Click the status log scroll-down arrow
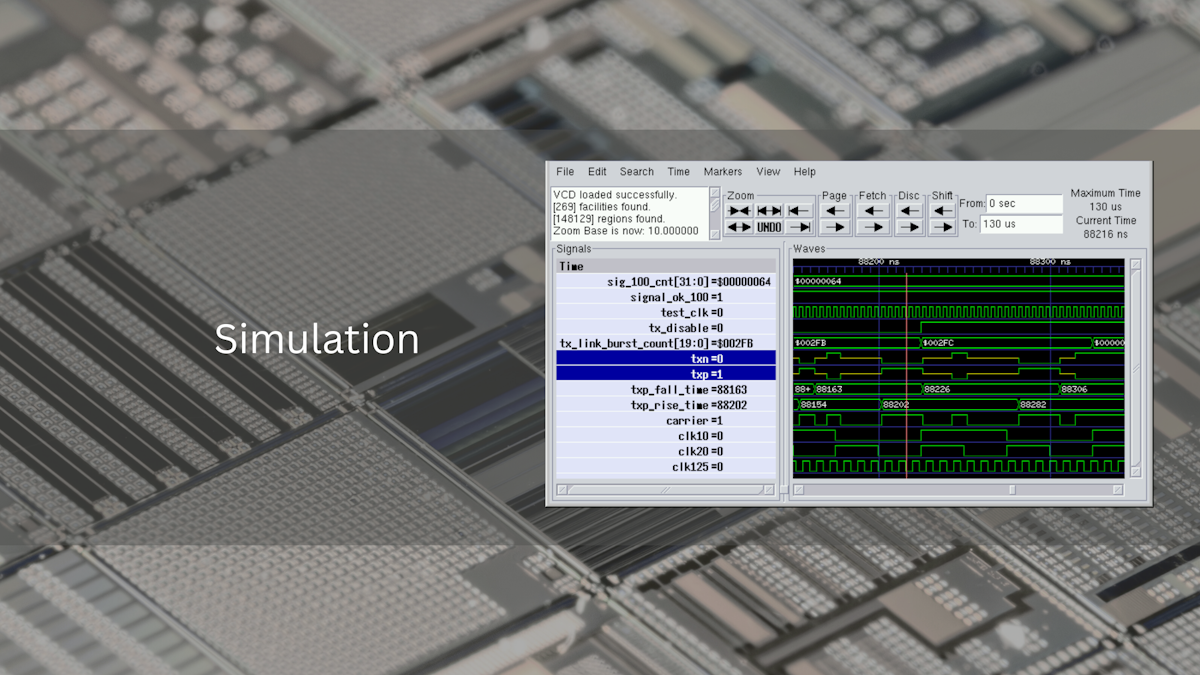 point(715,234)
